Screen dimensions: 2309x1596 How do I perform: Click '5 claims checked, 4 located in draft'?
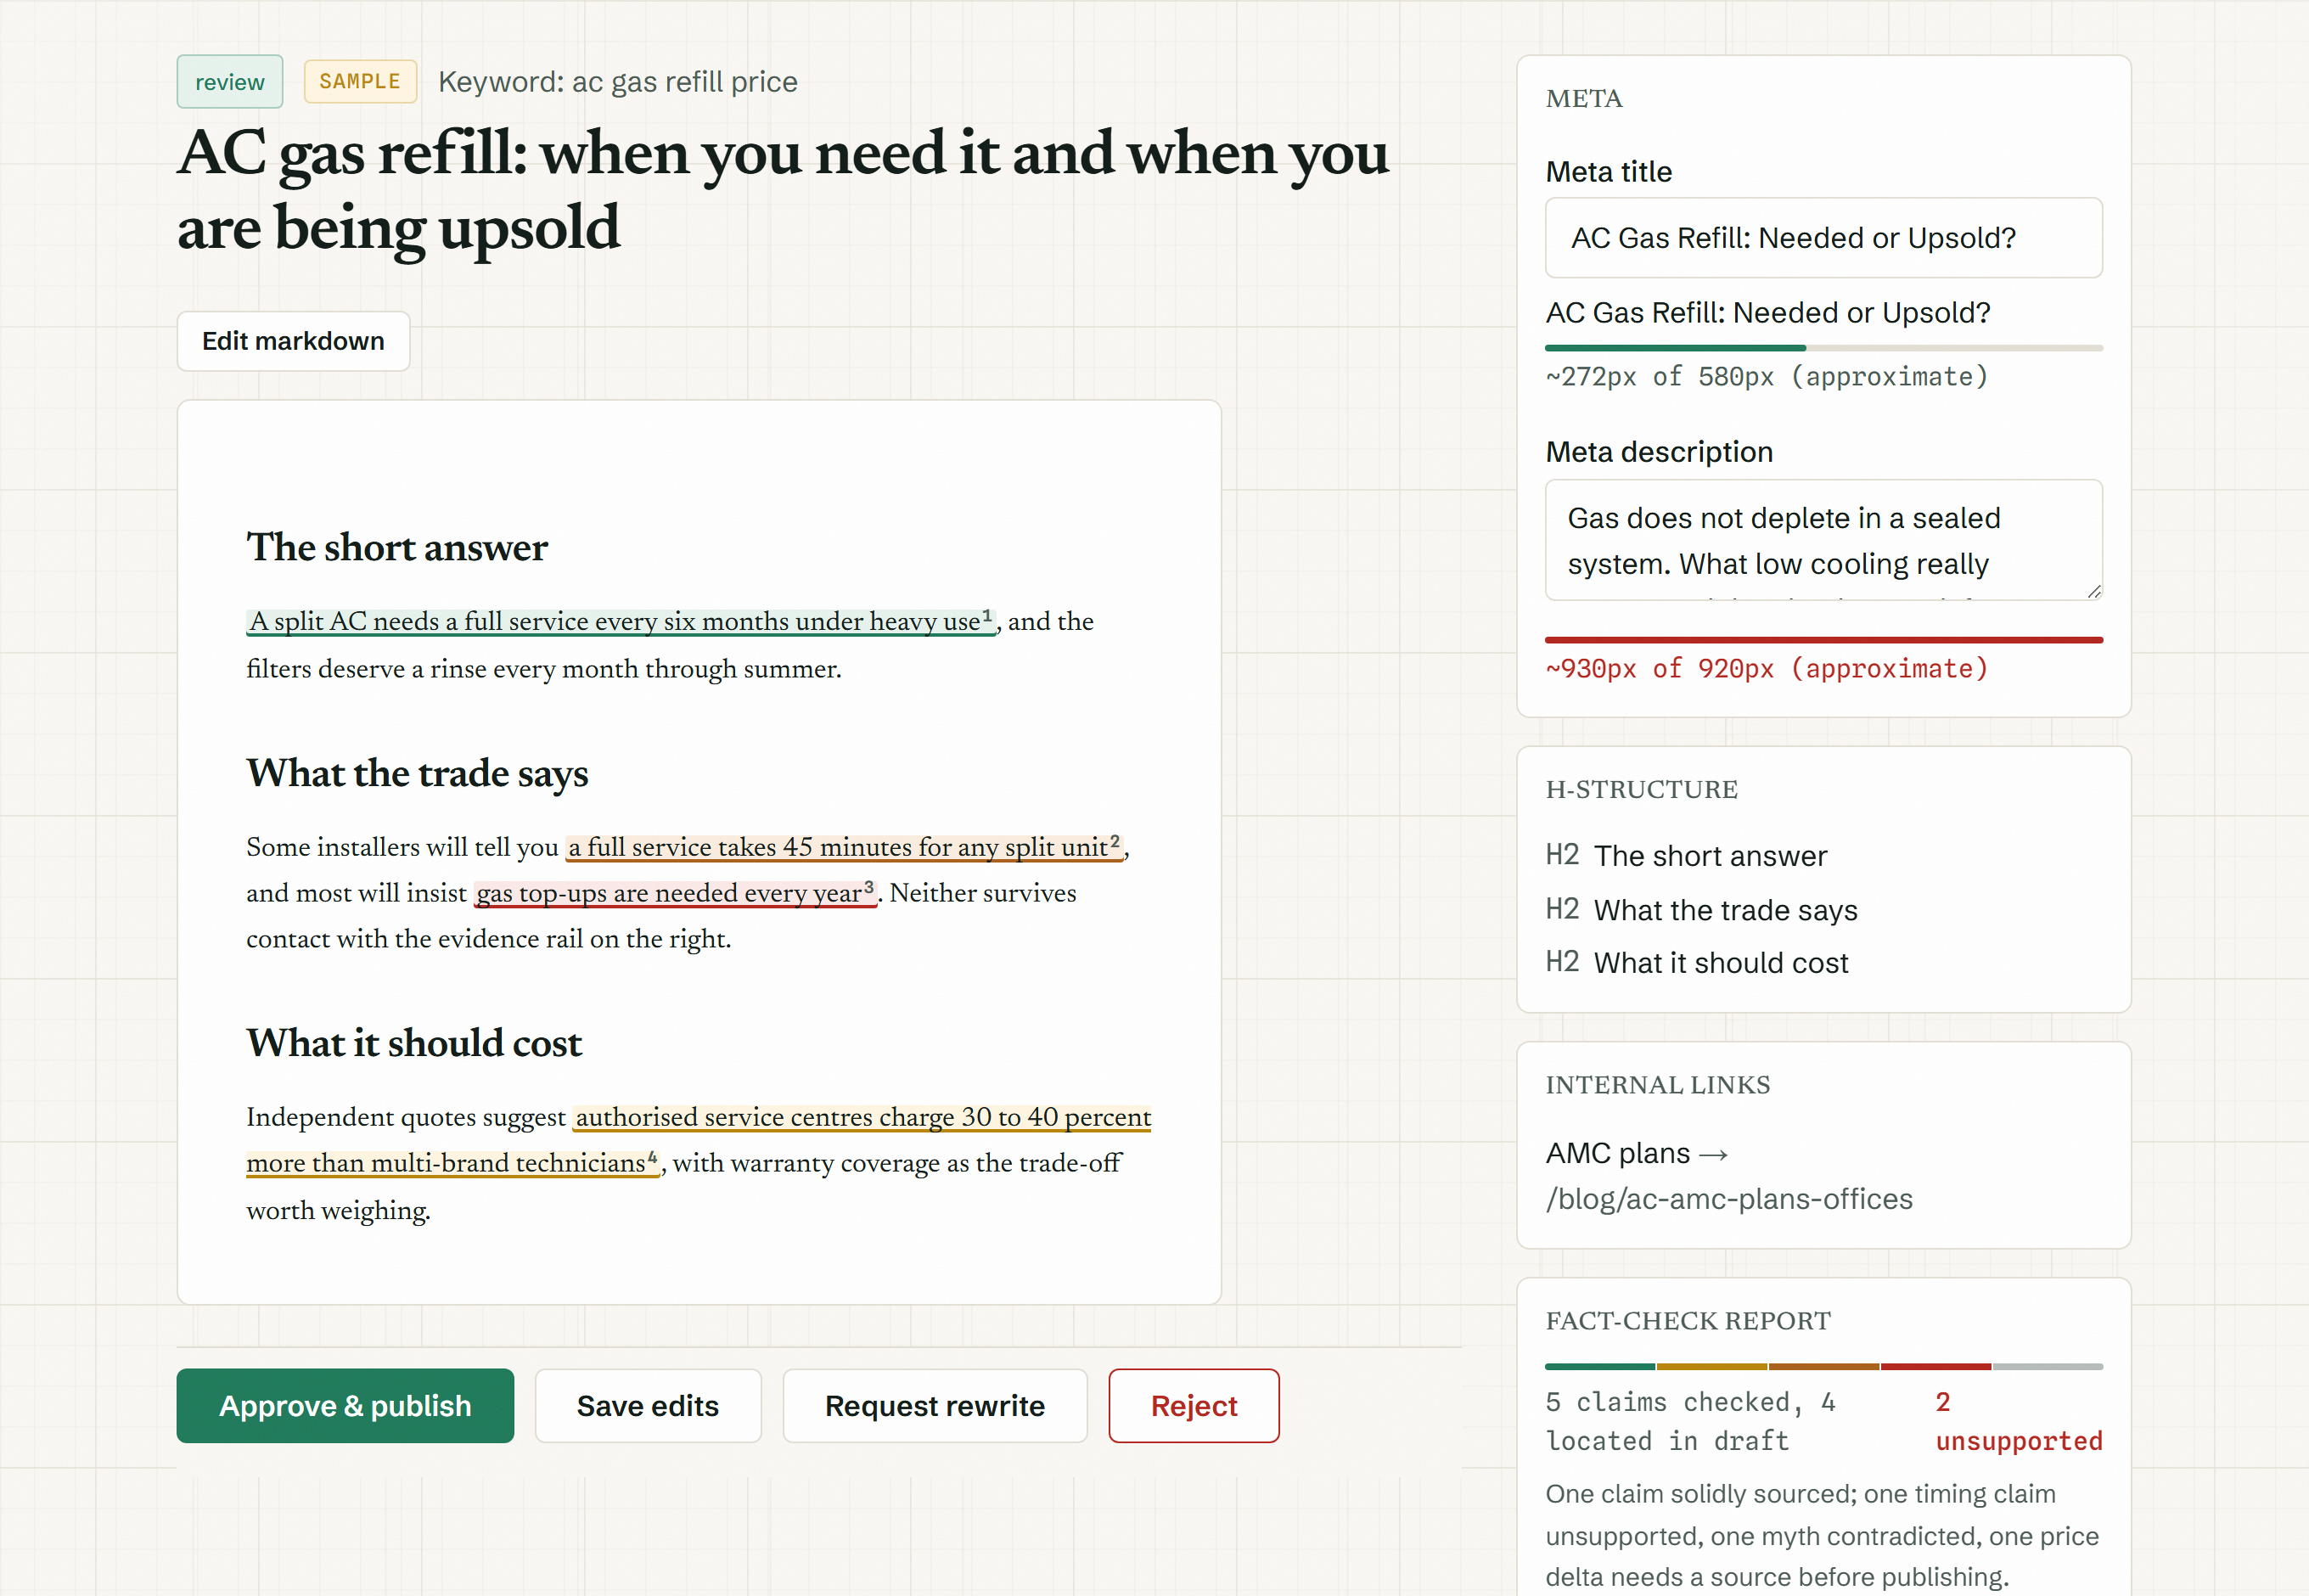[x=1690, y=1421]
